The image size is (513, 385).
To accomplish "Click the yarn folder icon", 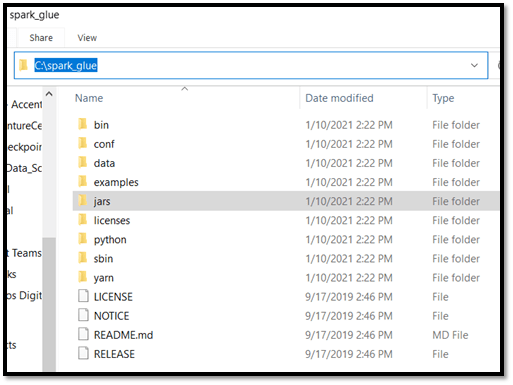I will [x=83, y=277].
